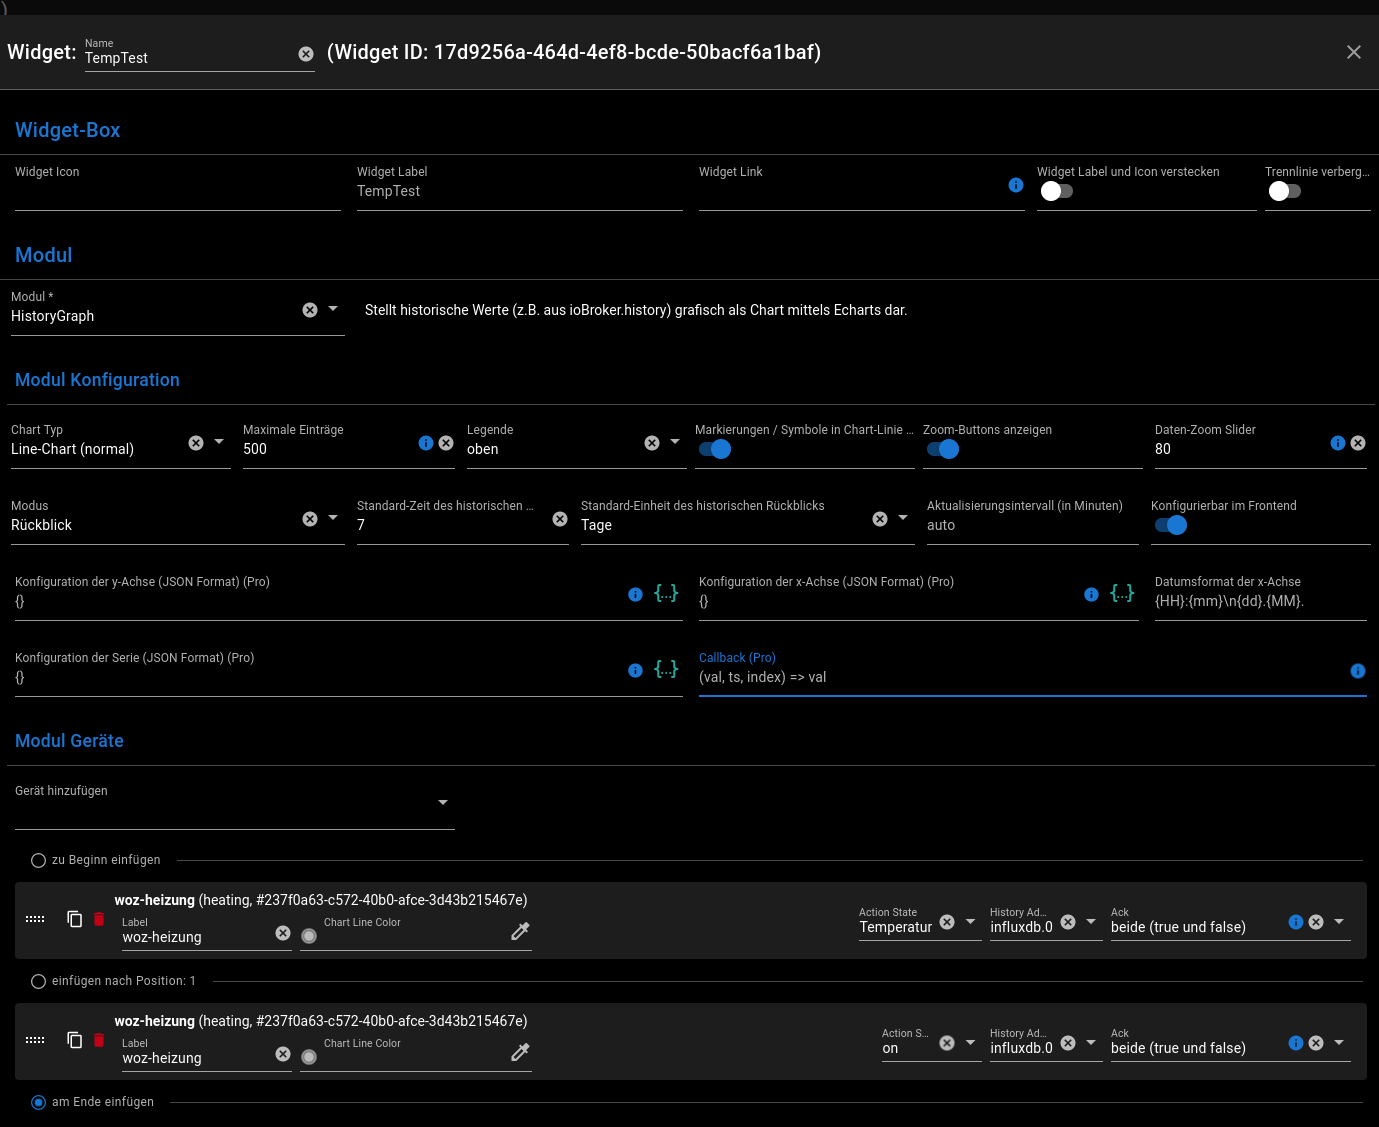Clear Label of second woz-heizung device

pos(283,1054)
